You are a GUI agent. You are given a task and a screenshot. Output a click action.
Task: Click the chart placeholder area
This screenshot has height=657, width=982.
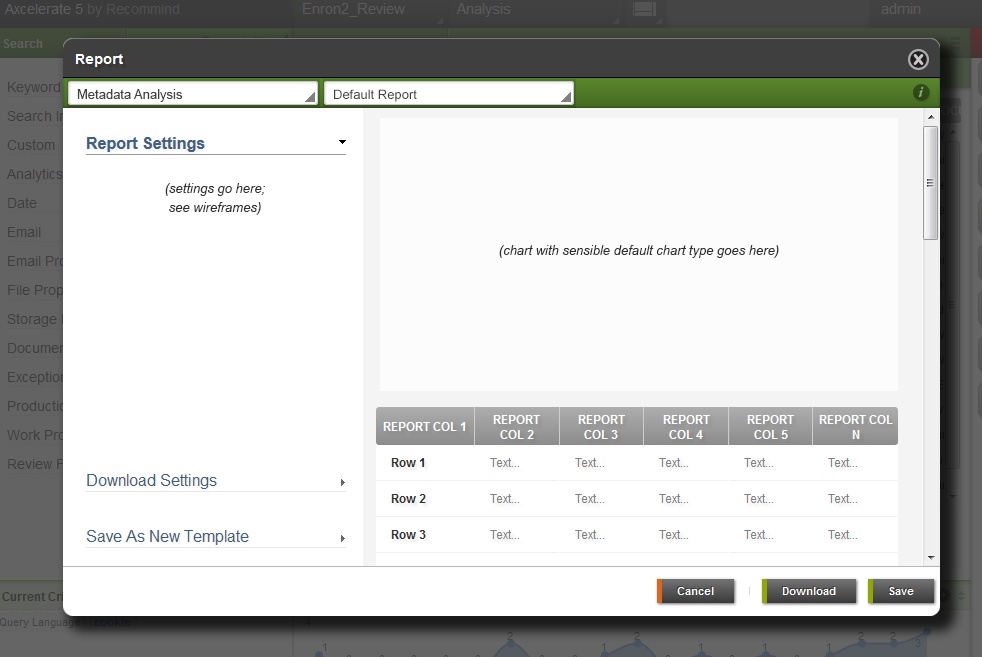click(639, 254)
